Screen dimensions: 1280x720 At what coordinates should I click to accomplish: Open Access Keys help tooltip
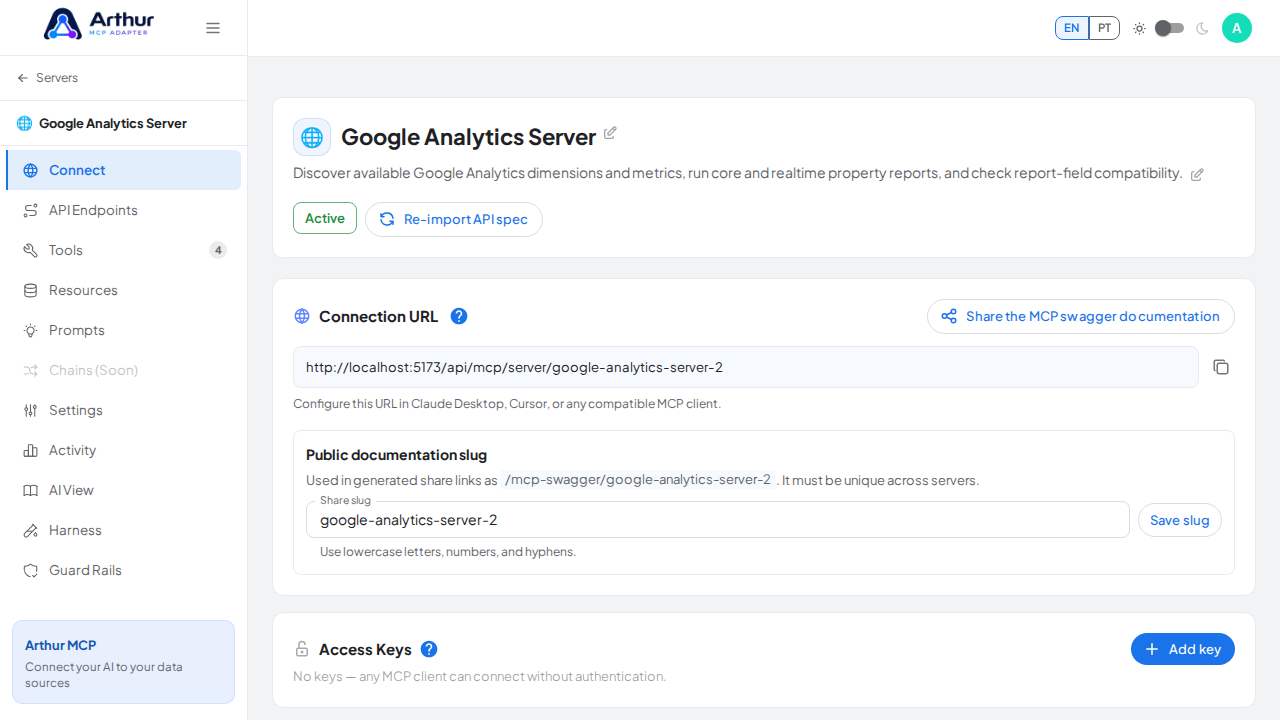429,649
